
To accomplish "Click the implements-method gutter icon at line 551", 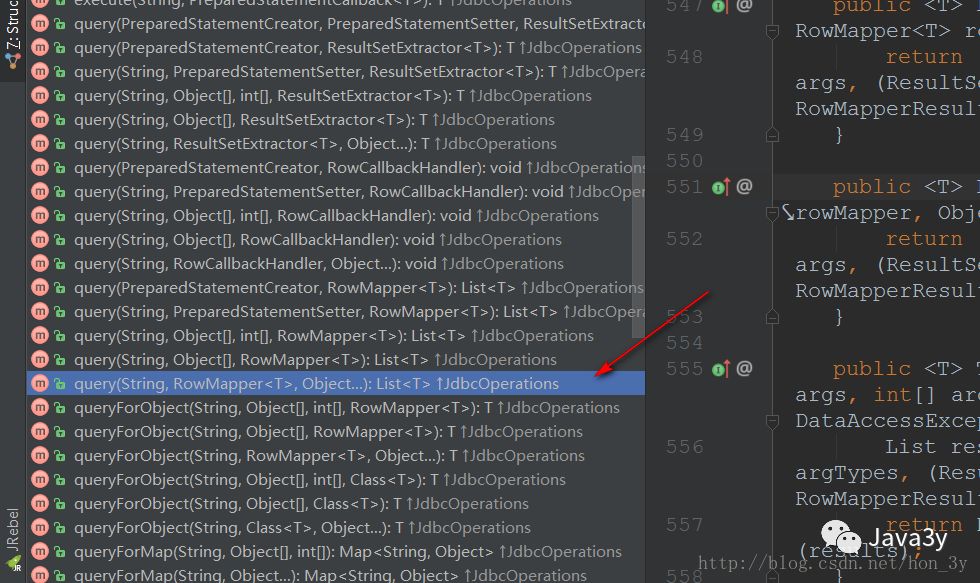I will point(720,187).
